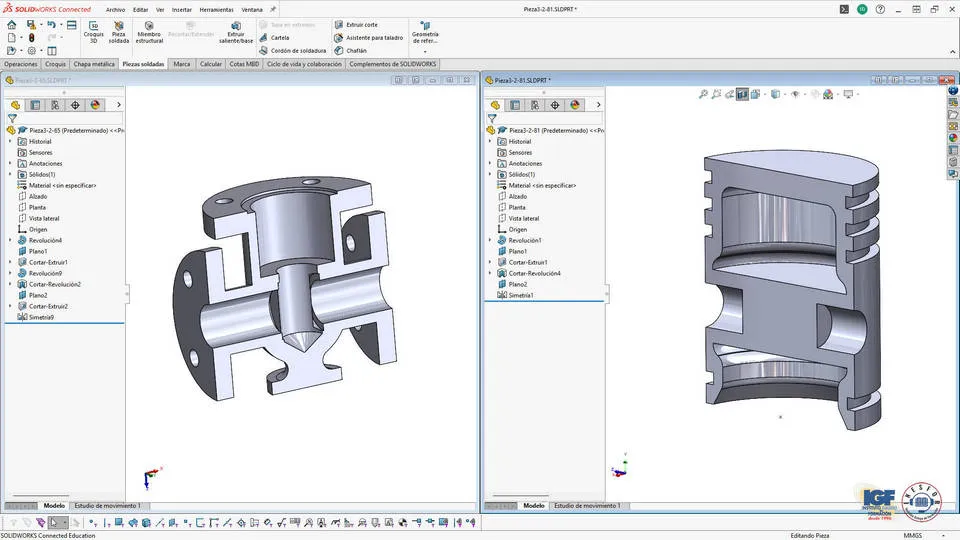This screenshot has height=540, width=960.
Task: Toggle Section view icon in view toolbar
Action: point(743,94)
